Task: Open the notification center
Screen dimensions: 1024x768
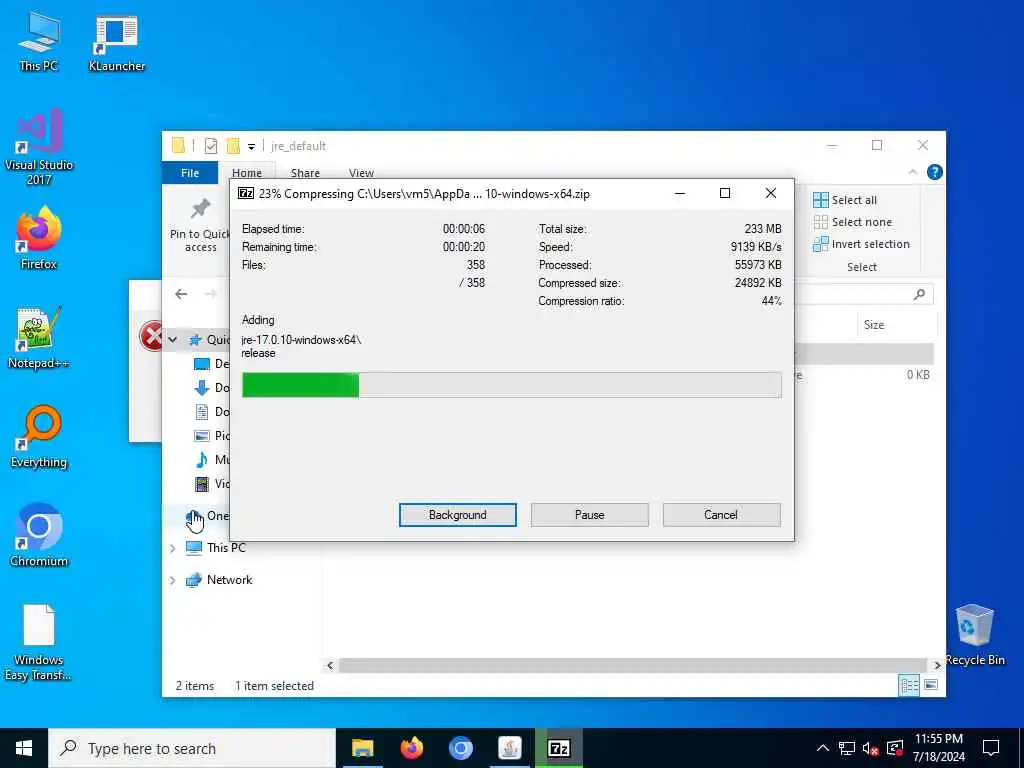Action: pos(991,748)
